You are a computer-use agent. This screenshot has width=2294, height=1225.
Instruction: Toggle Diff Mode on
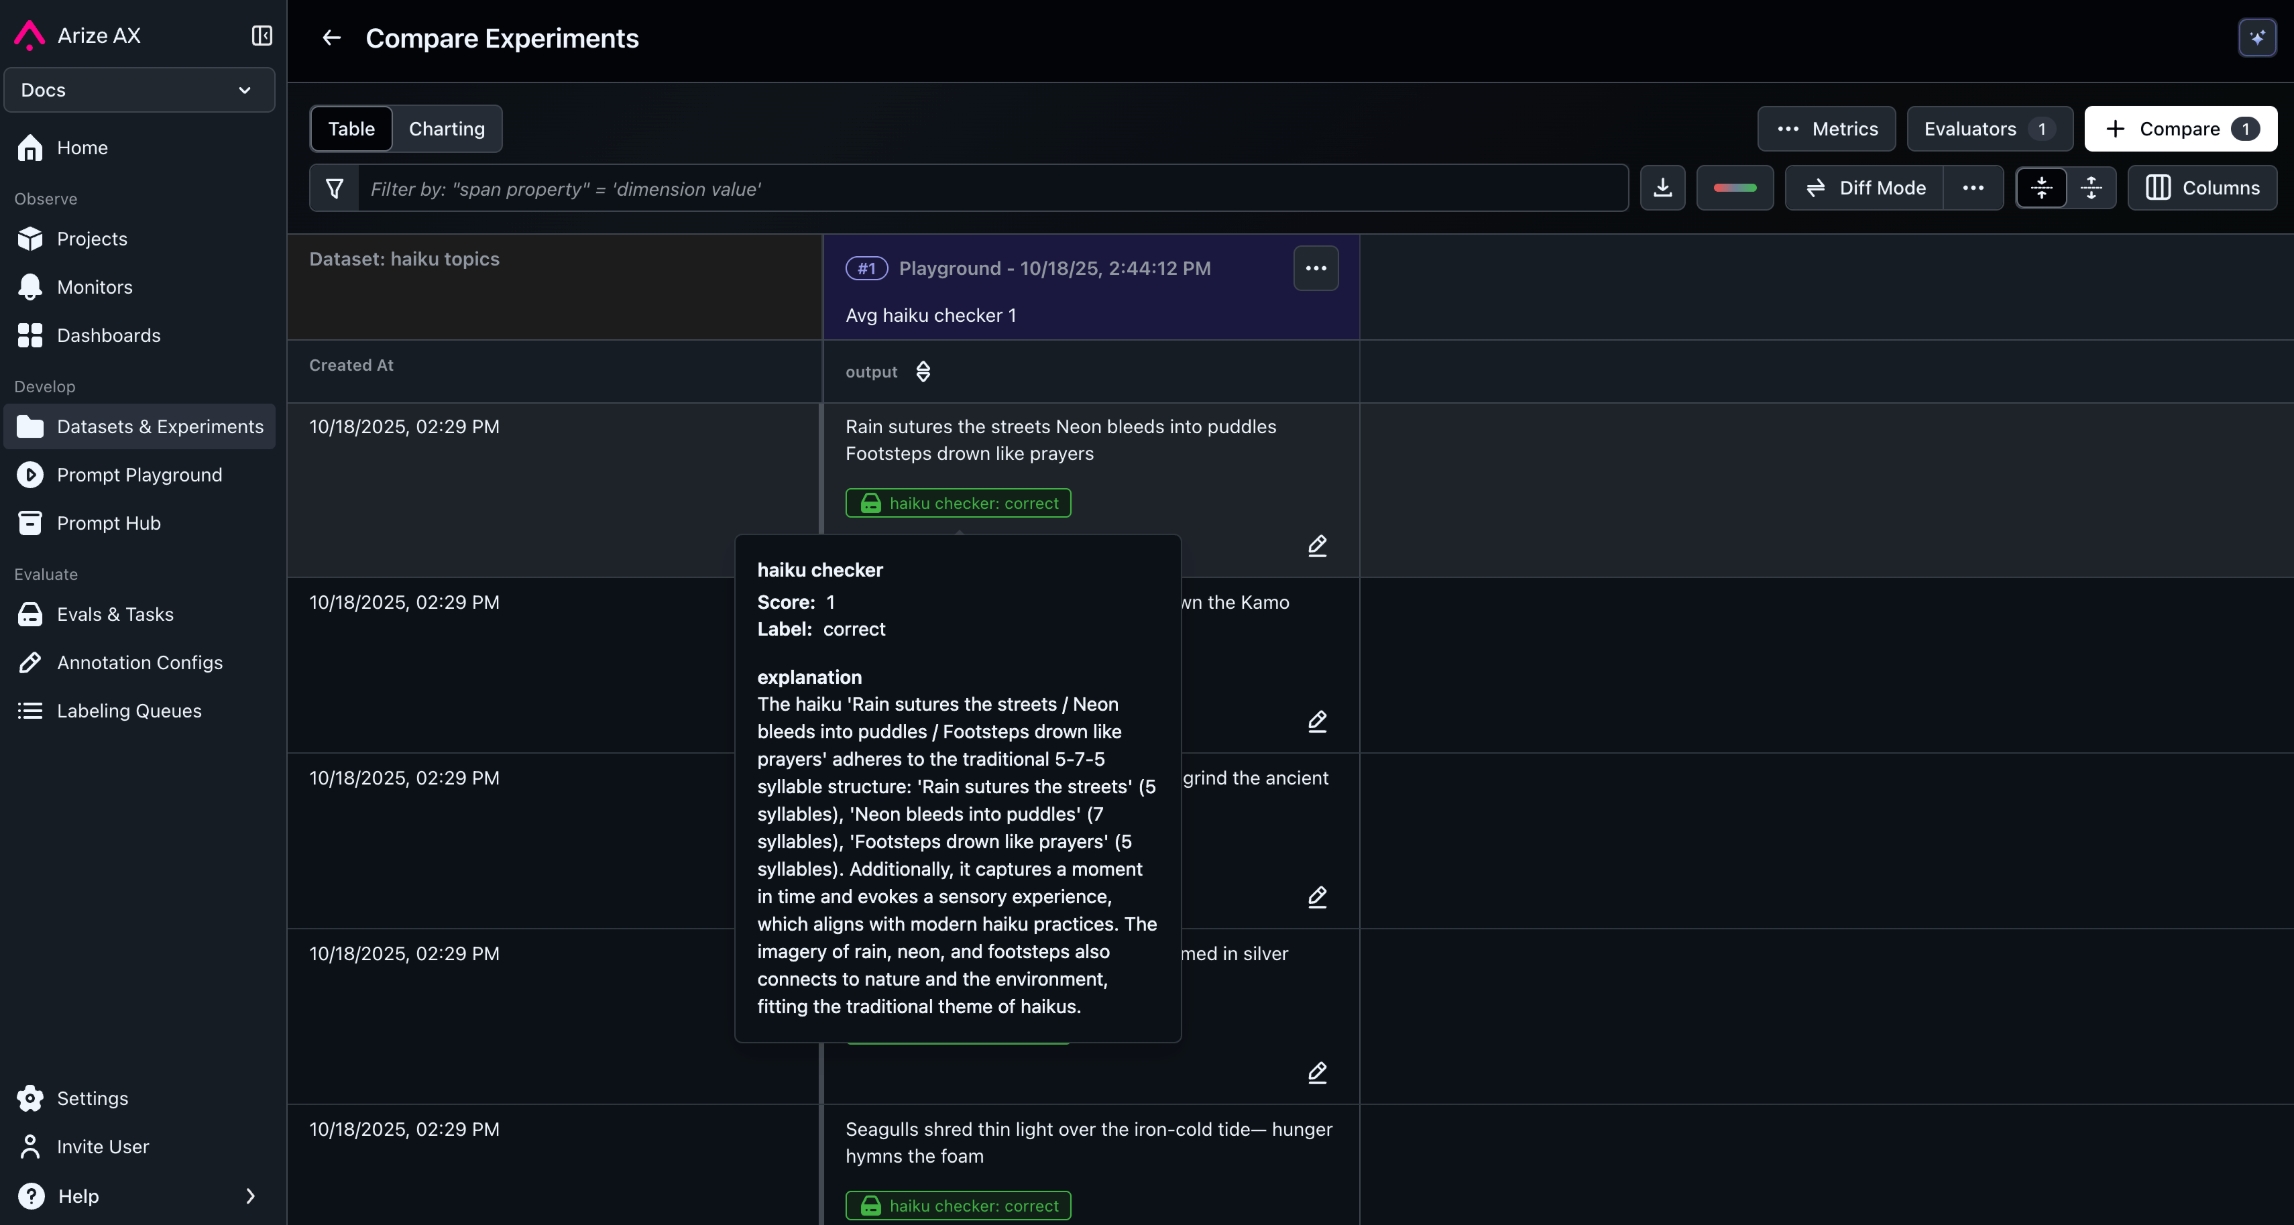click(x=1865, y=188)
